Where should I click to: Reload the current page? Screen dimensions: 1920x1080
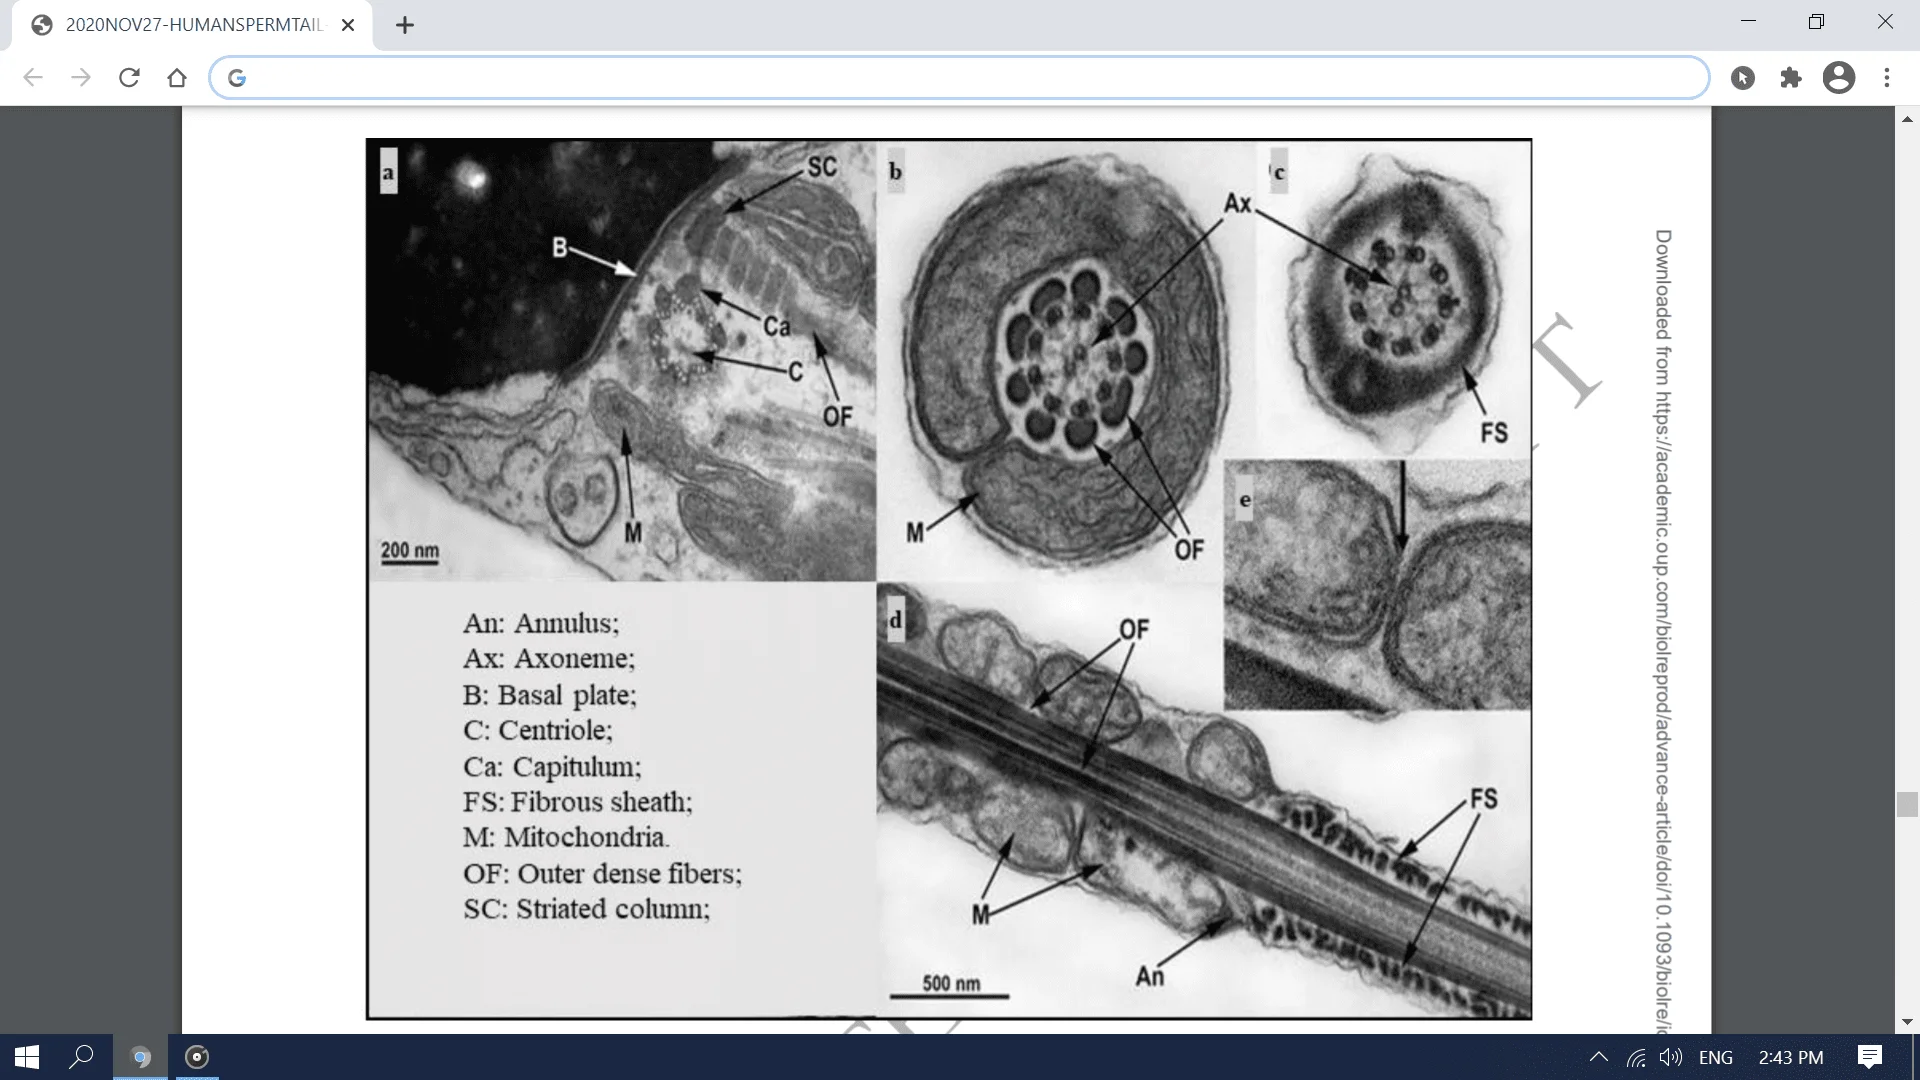click(129, 78)
